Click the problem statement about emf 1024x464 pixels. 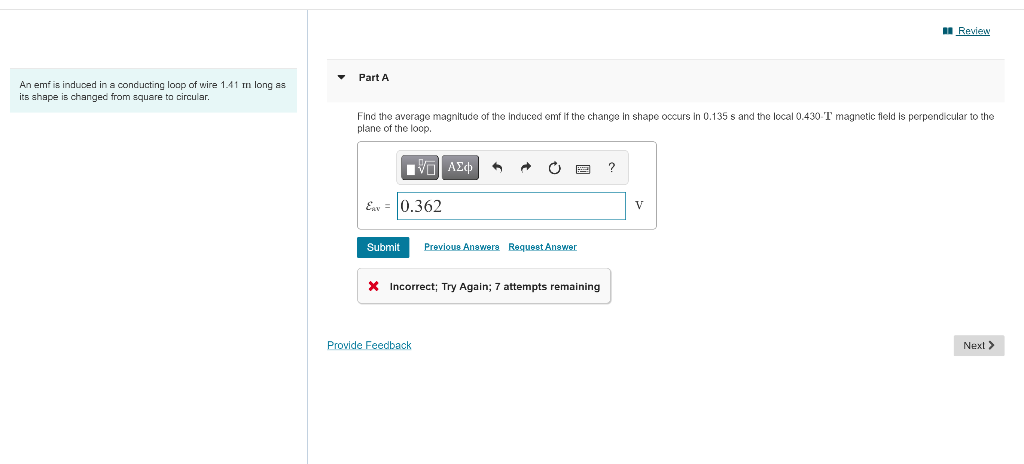click(153, 90)
